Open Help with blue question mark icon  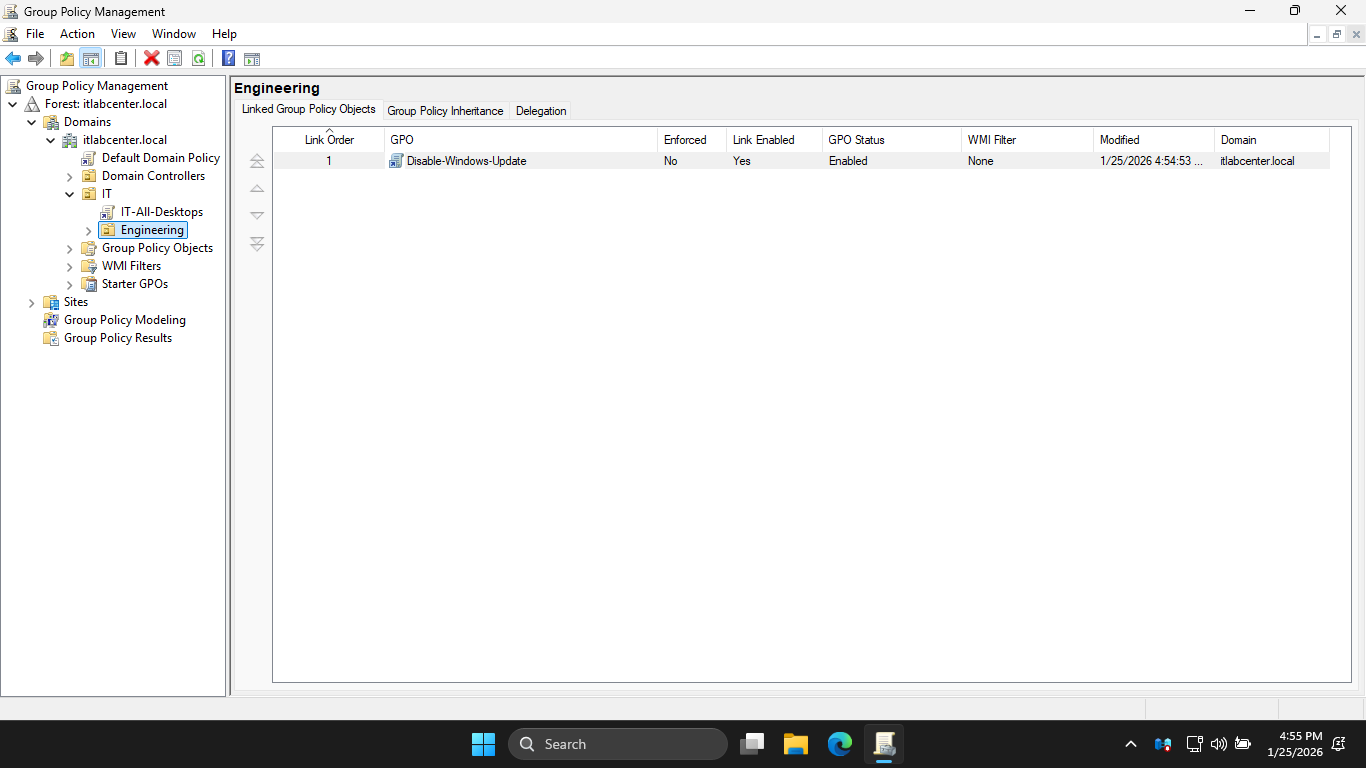[228, 58]
